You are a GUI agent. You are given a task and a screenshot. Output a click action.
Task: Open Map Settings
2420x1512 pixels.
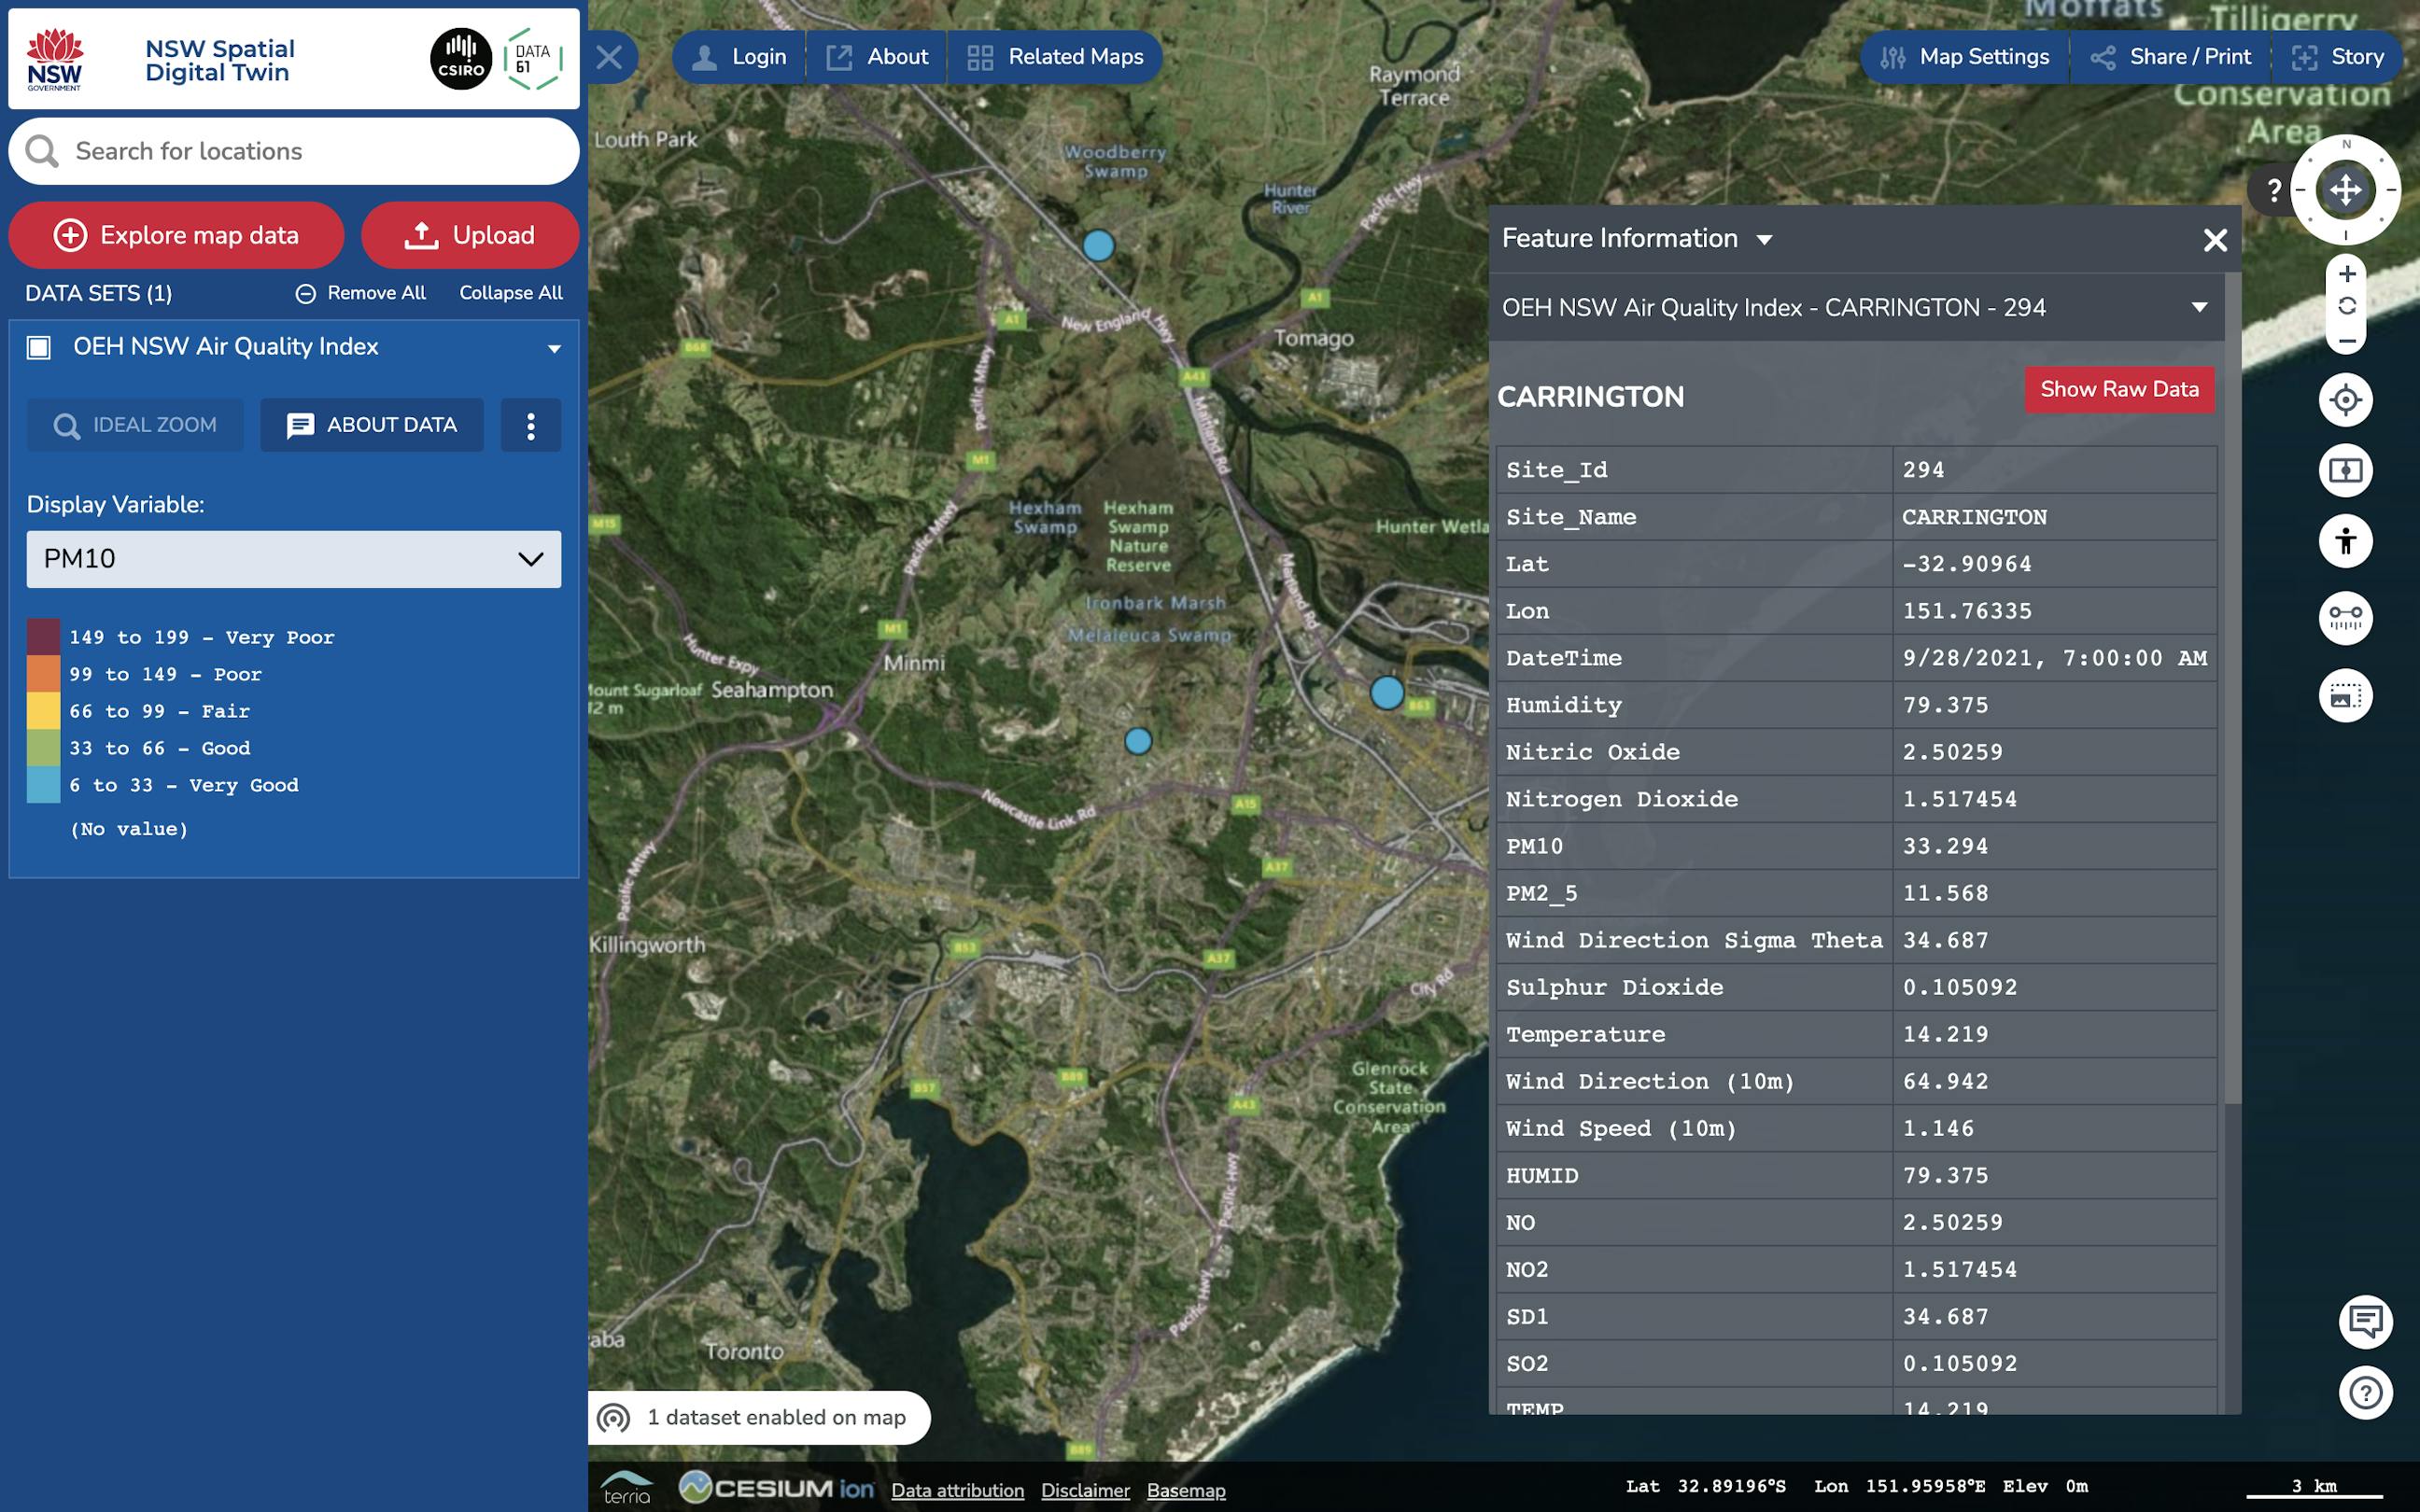pos(1963,56)
